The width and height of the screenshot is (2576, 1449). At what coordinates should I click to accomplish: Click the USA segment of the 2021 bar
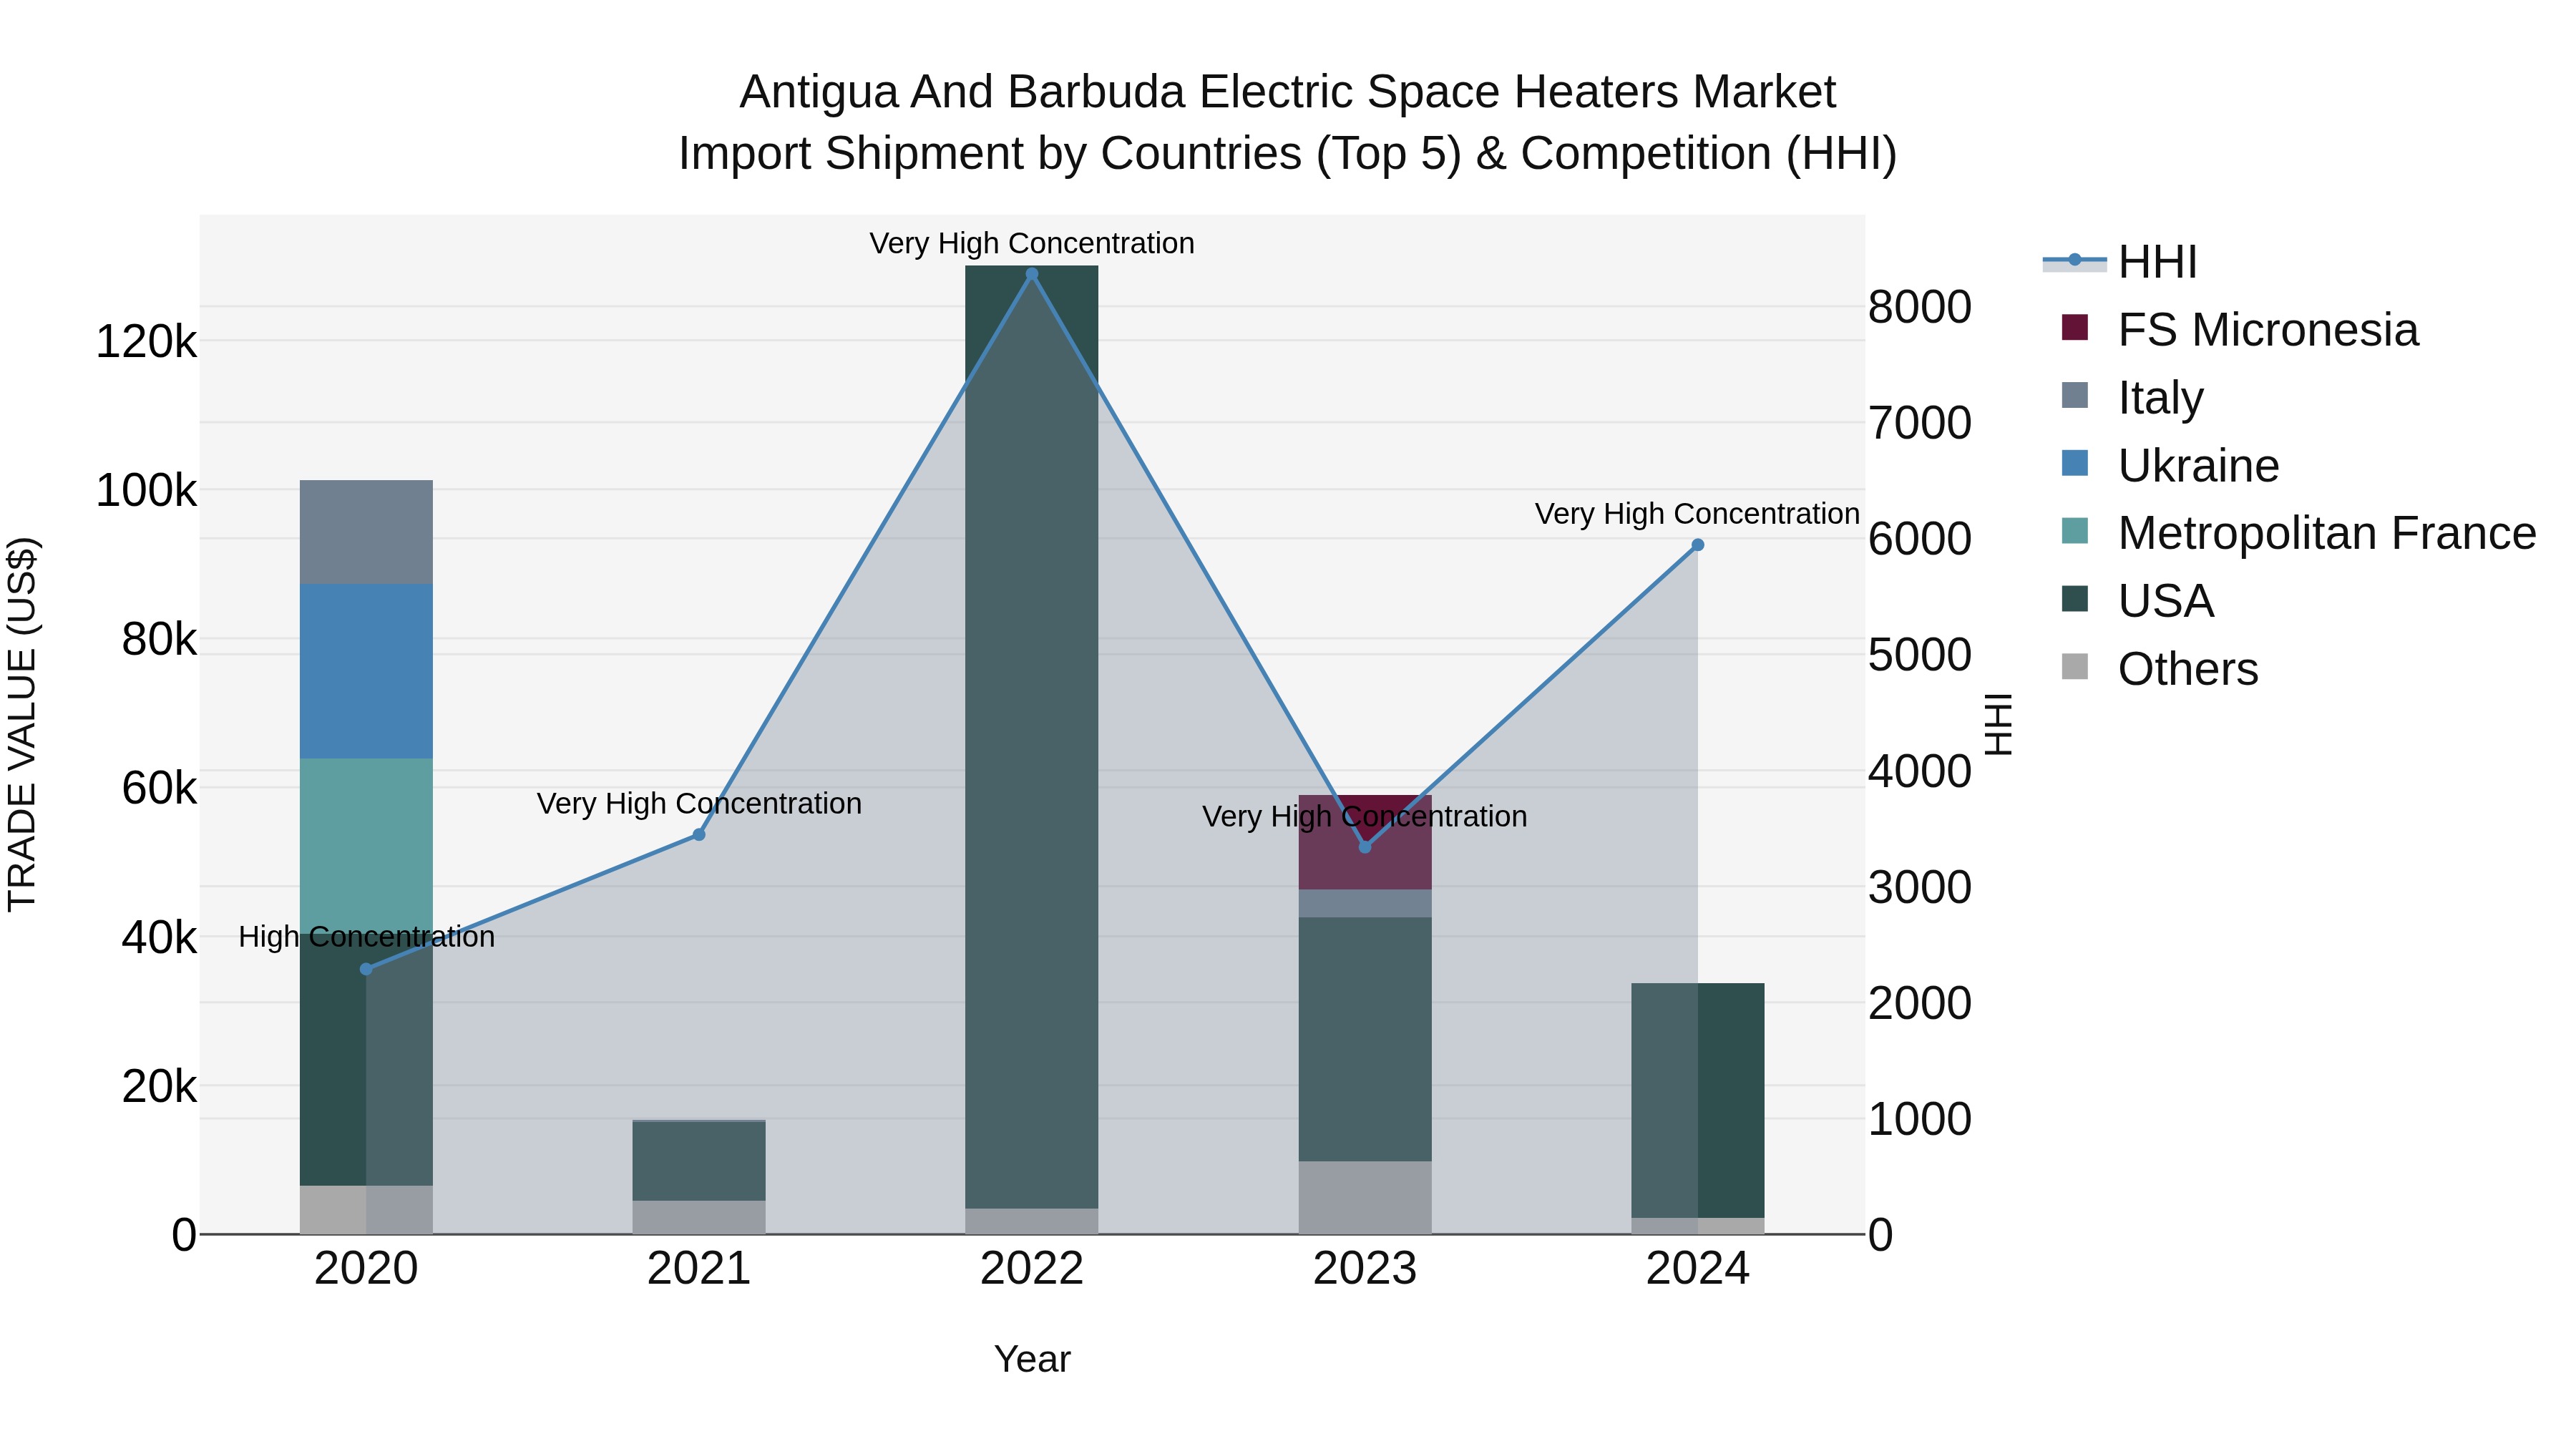click(699, 1161)
